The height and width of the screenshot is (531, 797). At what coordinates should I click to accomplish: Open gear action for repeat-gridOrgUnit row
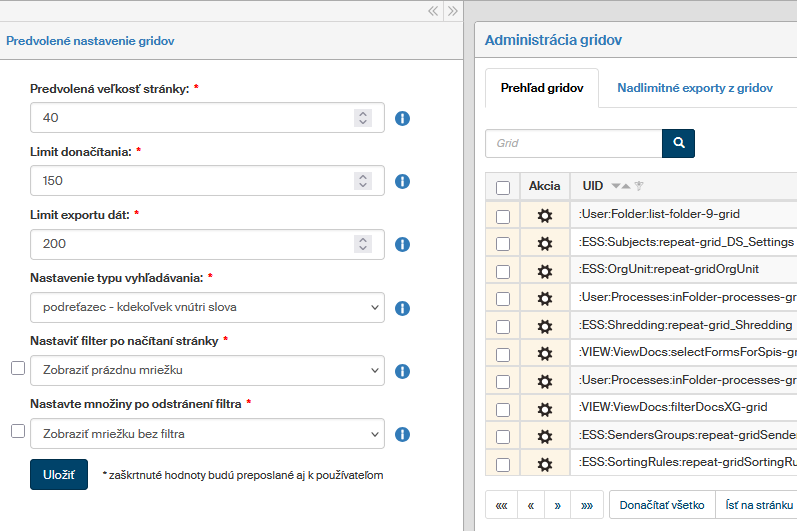pos(545,270)
